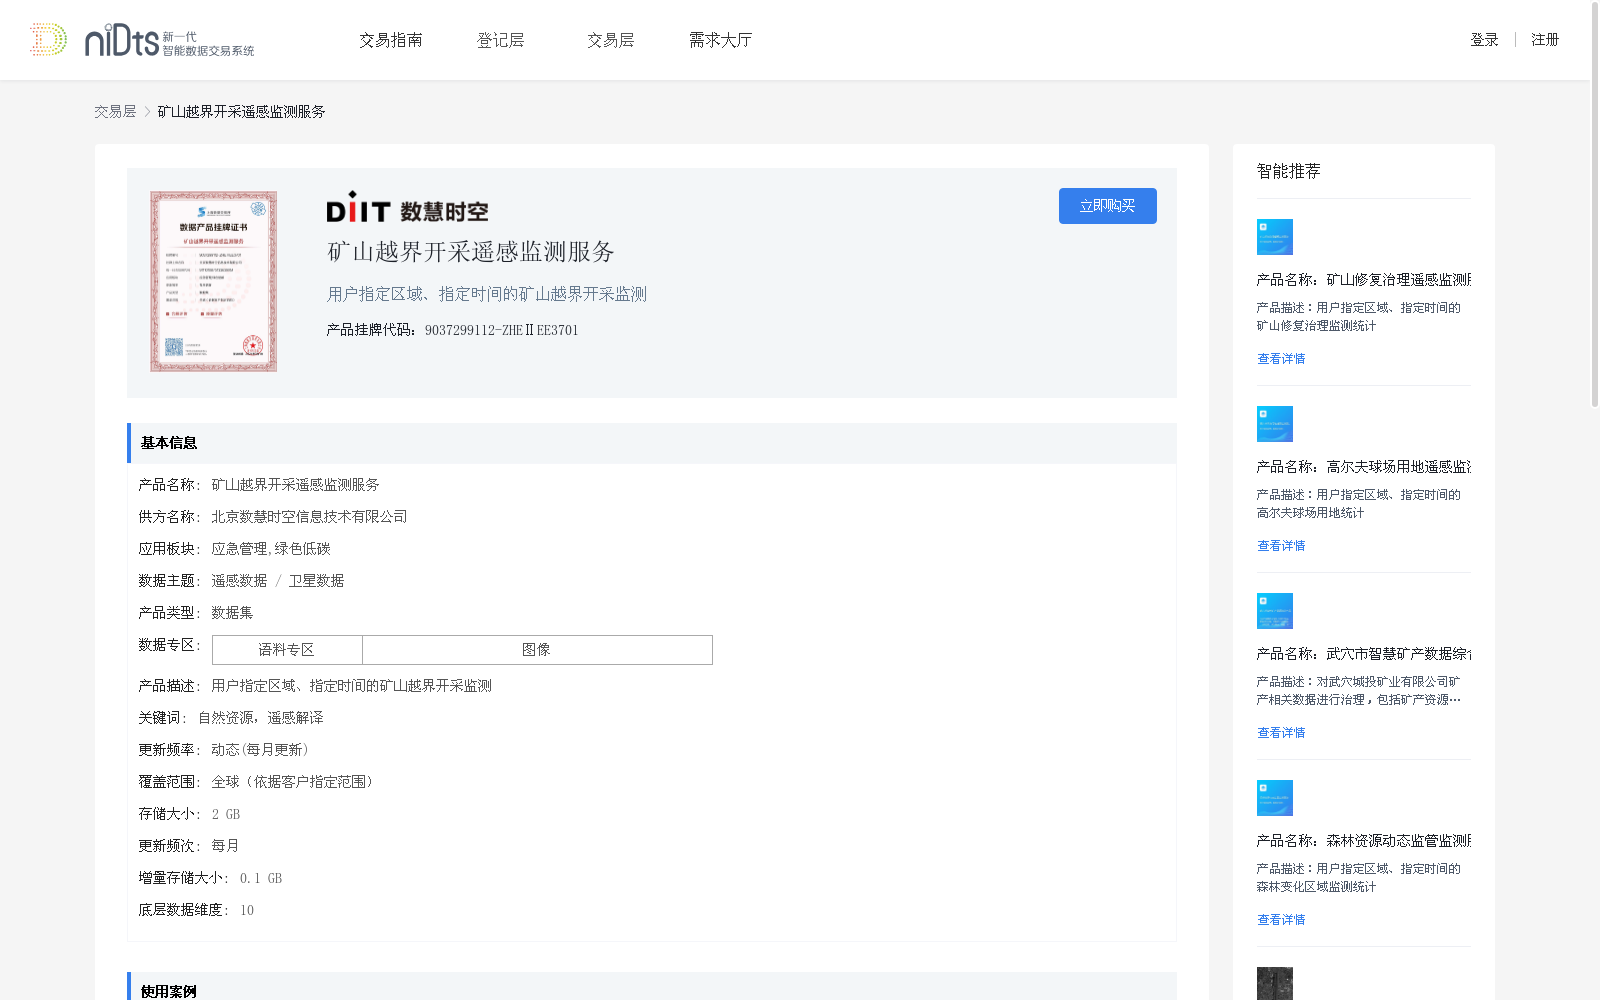Open the 需求大厅 menu
Viewport: 1600px width, 1000px height.
720,40
